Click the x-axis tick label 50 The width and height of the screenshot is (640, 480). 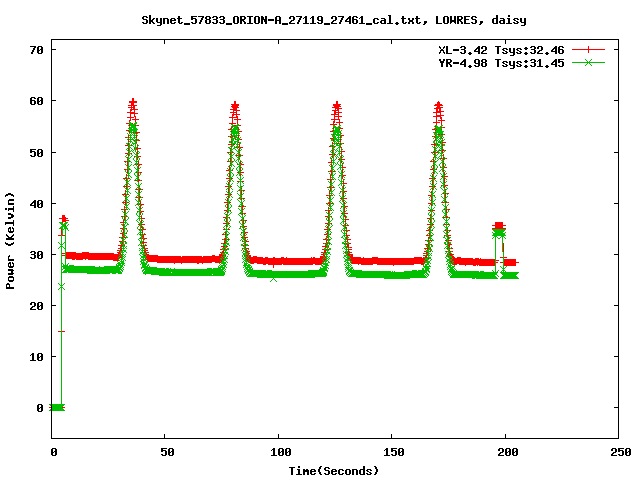167,452
